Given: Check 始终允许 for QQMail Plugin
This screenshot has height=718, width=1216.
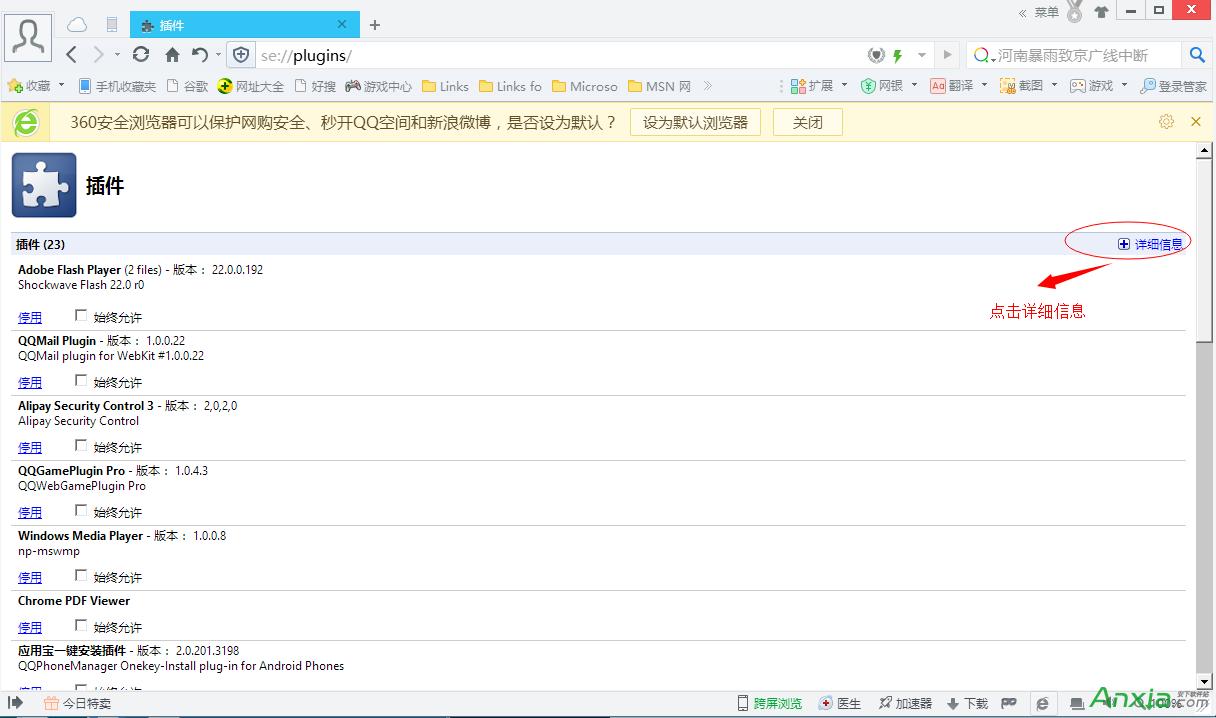Looking at the screenshot, I should [x=81, y=381].
